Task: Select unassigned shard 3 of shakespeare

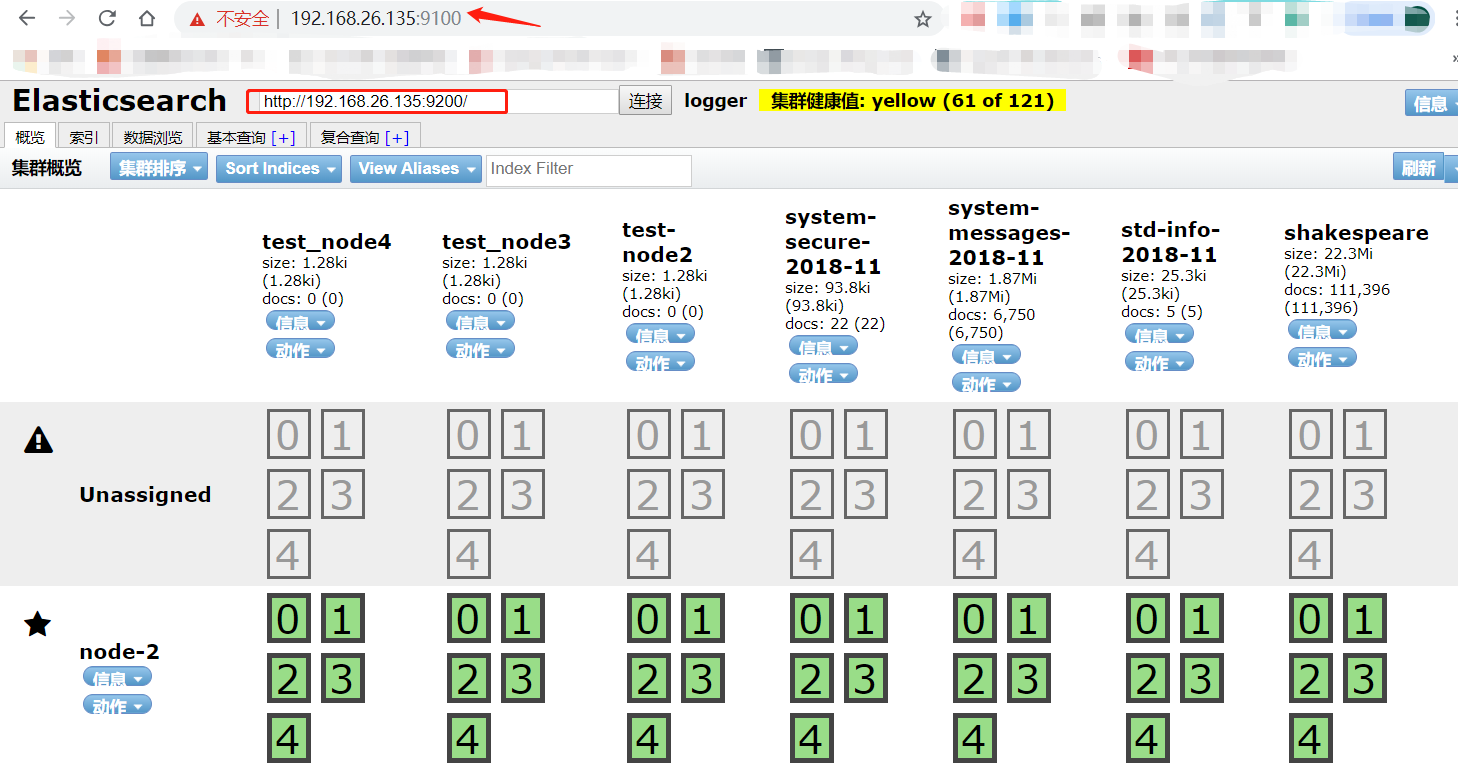Action: click(x=1364, y=494)
